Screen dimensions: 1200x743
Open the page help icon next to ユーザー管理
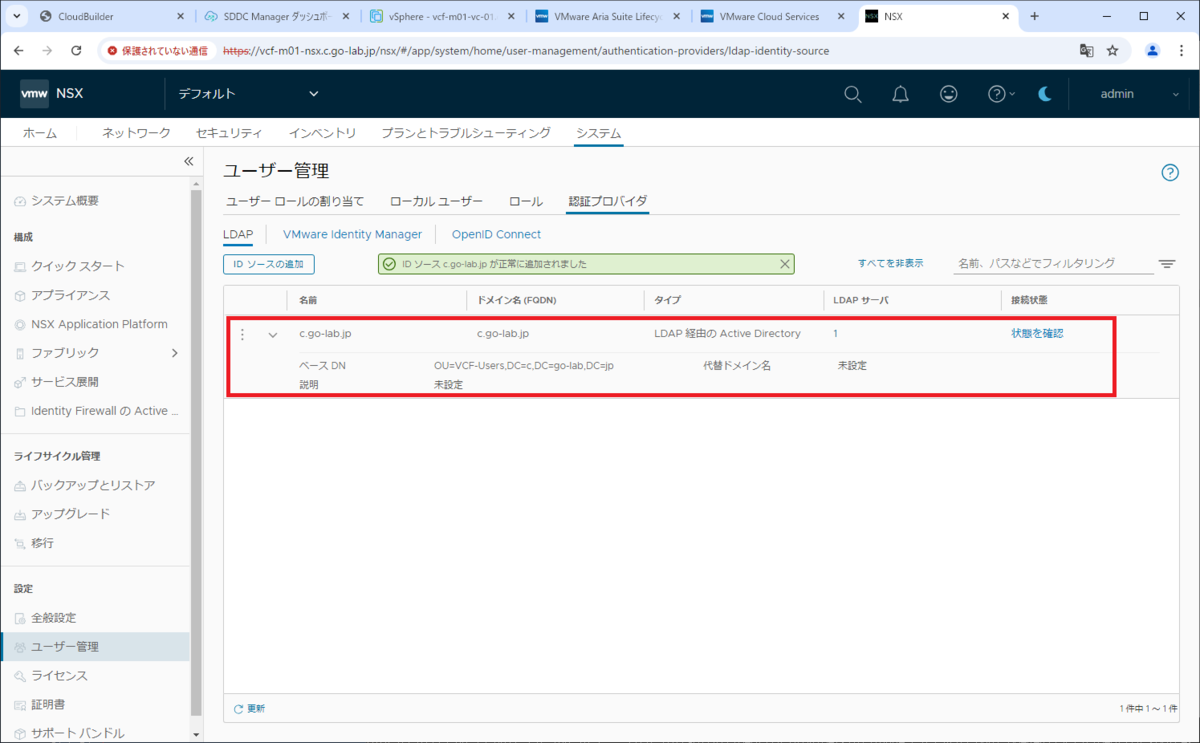(x=1170, y=172)
